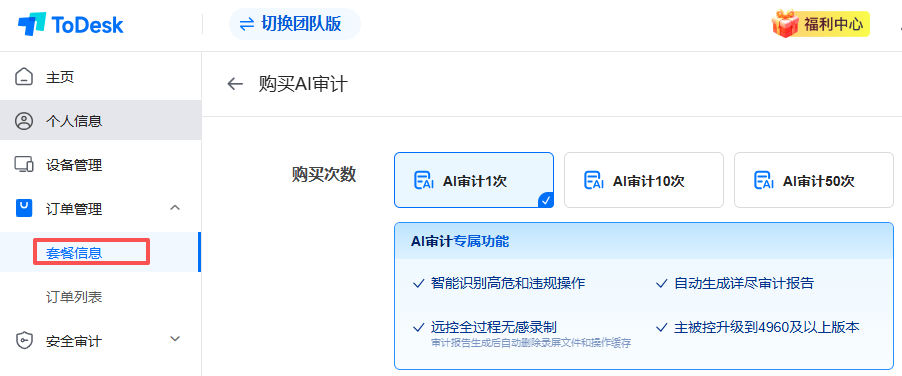Viewport: 902px width, 376px height.
Task: Go to 主页 in the sidebar
Action: 101,77
